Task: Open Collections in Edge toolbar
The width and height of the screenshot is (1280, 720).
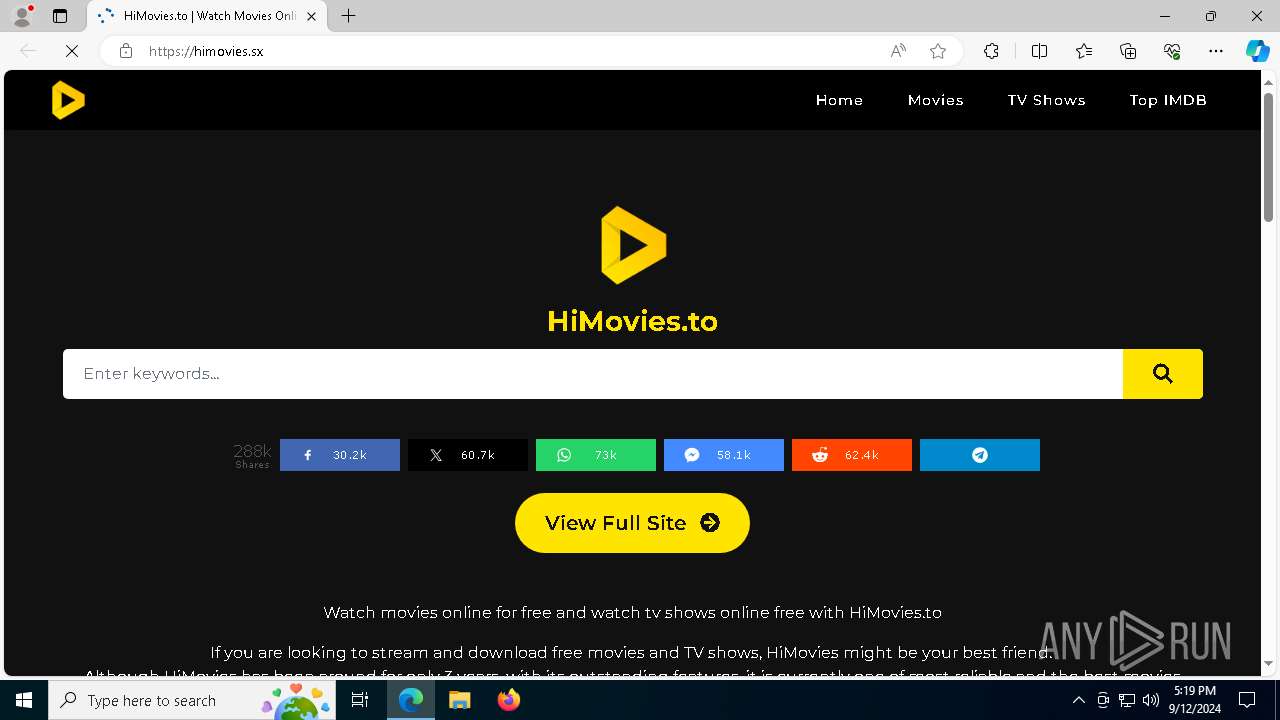Action: coord(1128,51)
